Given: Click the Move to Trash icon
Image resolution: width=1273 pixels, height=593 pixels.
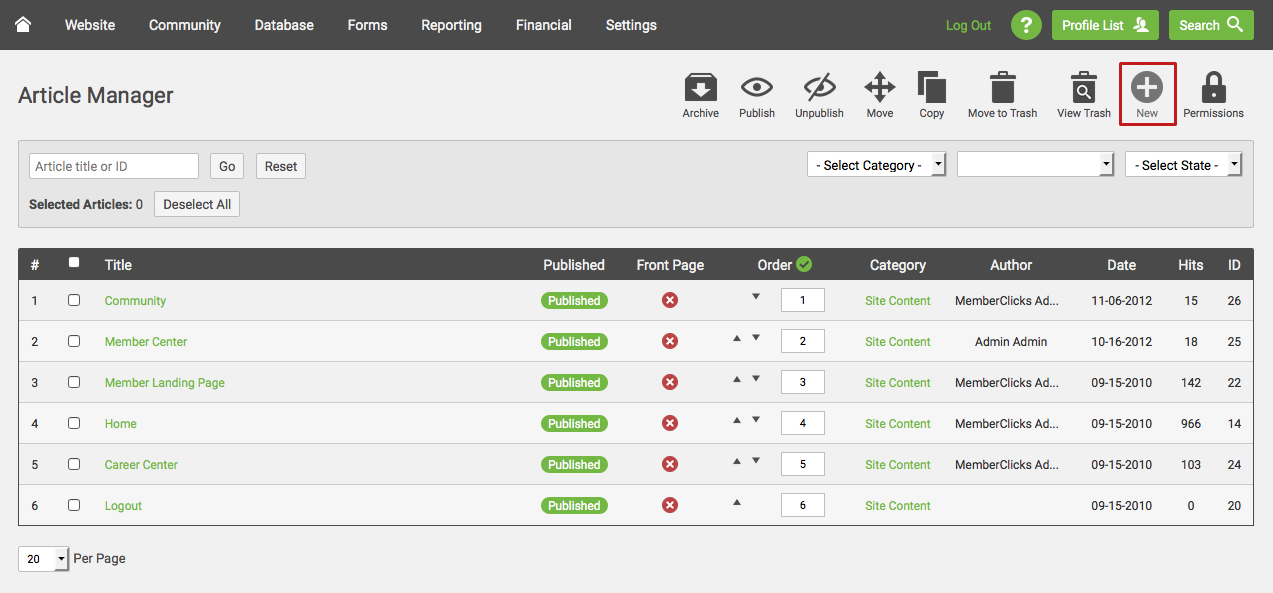Looking at the screenshot, I should click(1002, 88).
